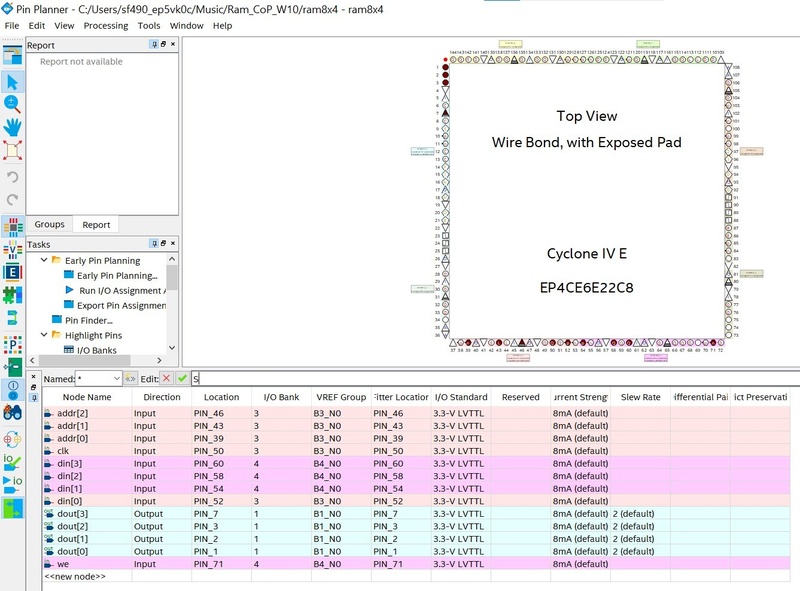Click the pin swap circles icon
The height and width of the screenshot is (591, 800).
coord(13,439)
